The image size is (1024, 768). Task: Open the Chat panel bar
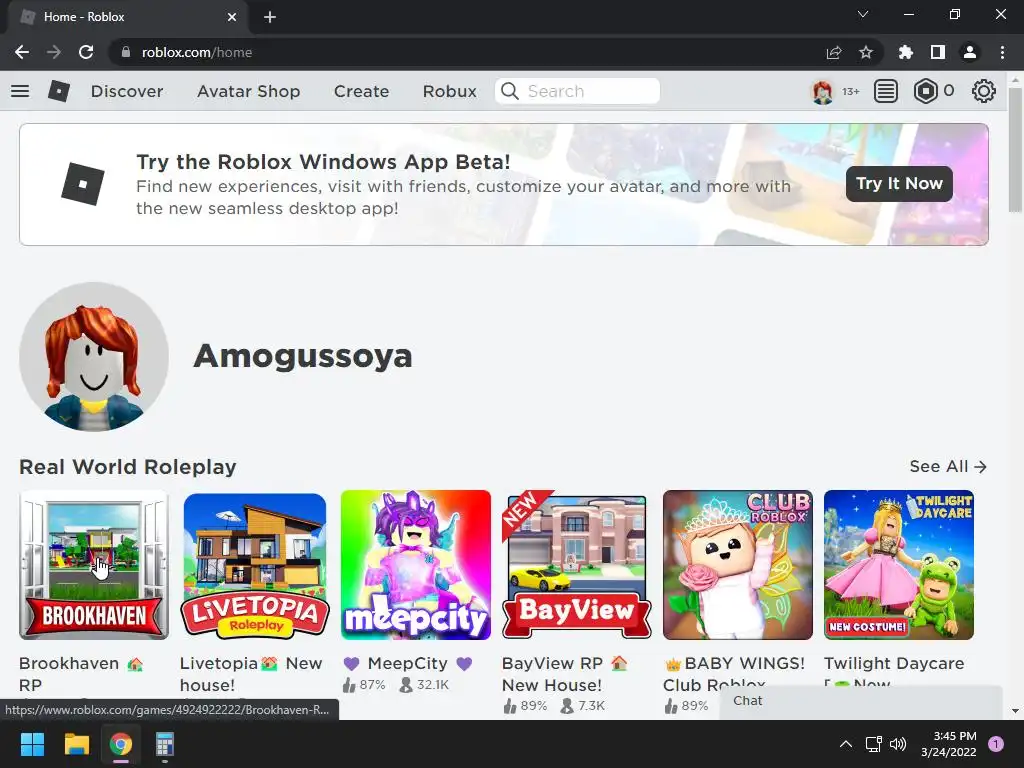(x=861, y=703)
